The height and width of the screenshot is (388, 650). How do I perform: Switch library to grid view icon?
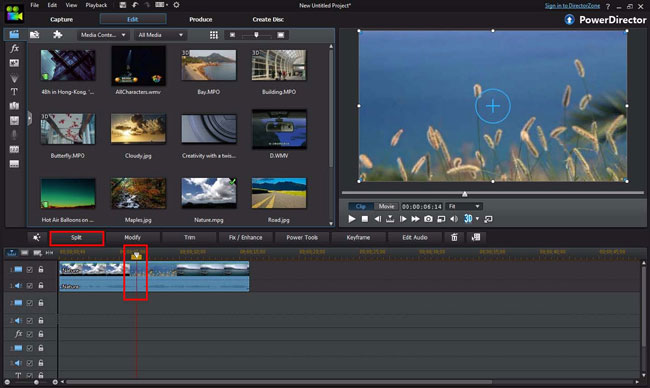pos(214,35)
